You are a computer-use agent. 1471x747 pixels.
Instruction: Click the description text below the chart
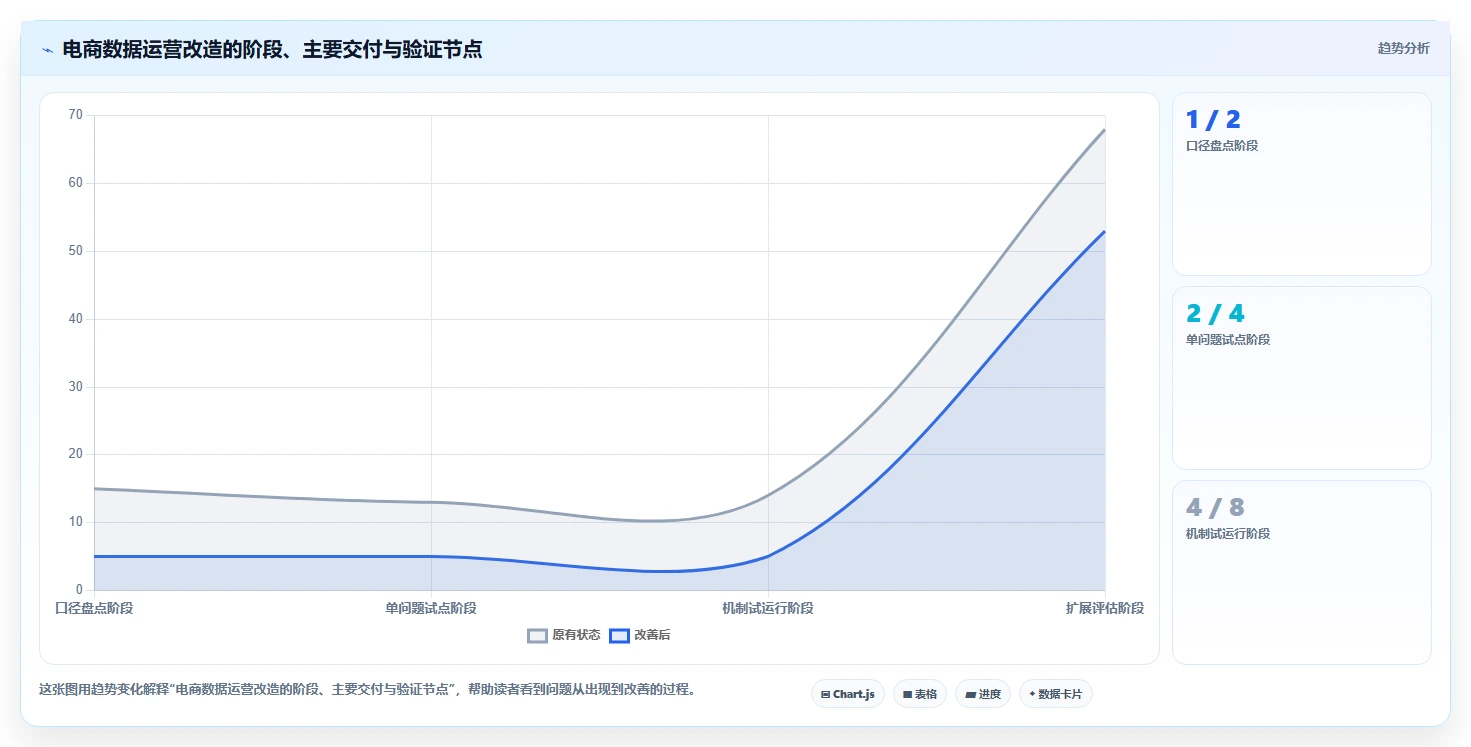click(368, 690)
